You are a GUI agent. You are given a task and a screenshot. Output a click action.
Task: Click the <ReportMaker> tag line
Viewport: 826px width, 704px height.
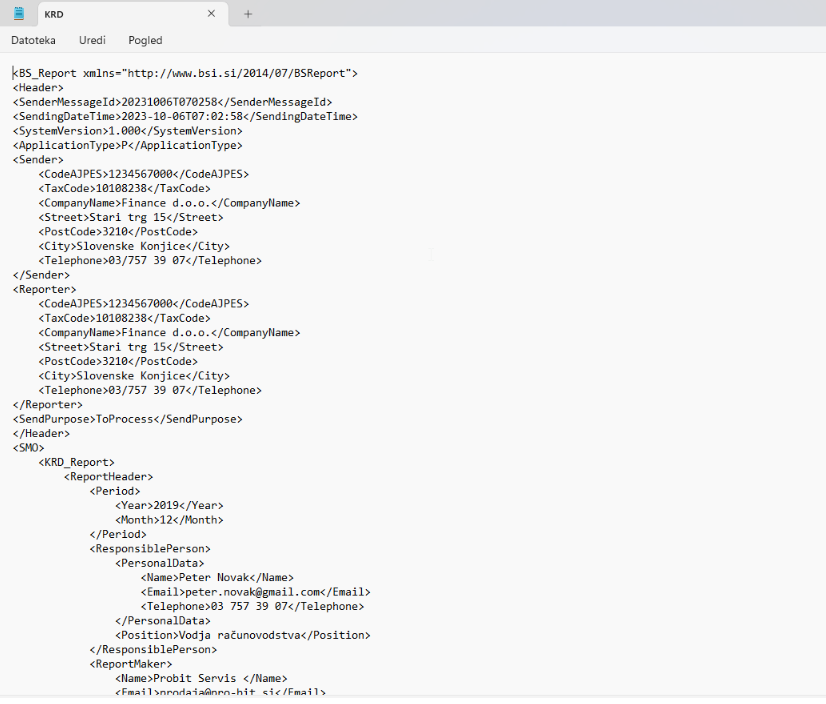[x=131, y=664]
